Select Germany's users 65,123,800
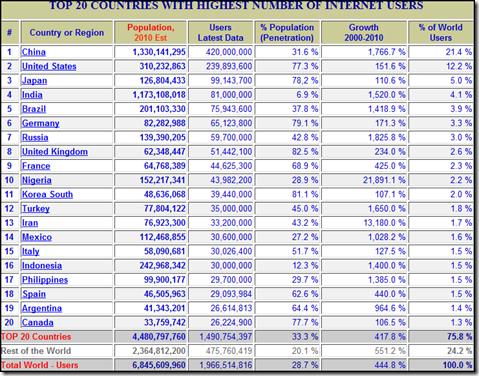The height and width of the screenshot is (376, 479). 231,123
